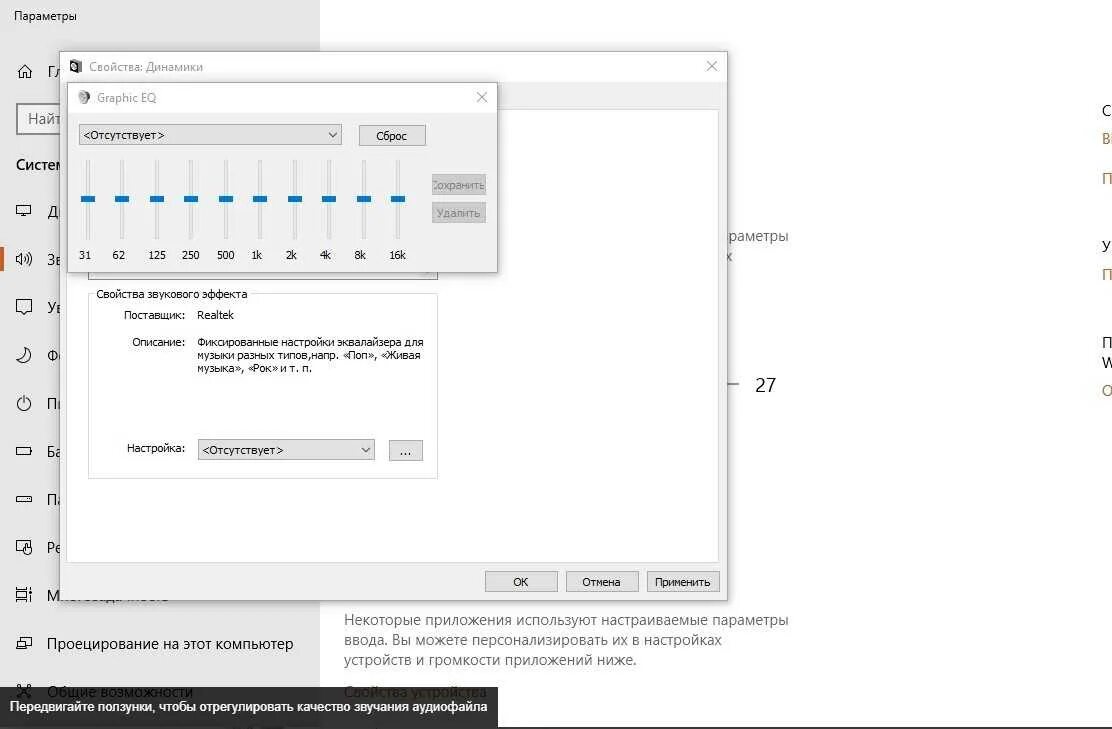Adjust the 8k equalizer slider
This screenshot has height=729, width=1112.
(363, 199)
